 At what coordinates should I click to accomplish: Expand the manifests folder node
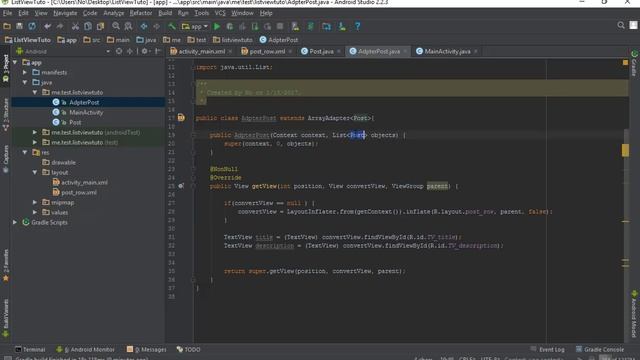pyautogui.click(x=25, y=72)
